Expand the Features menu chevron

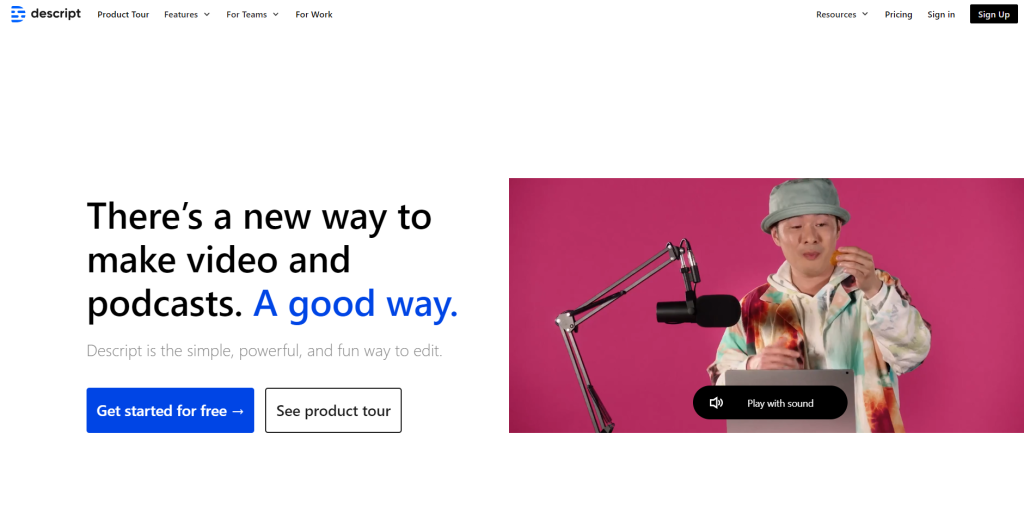(207, 15)
